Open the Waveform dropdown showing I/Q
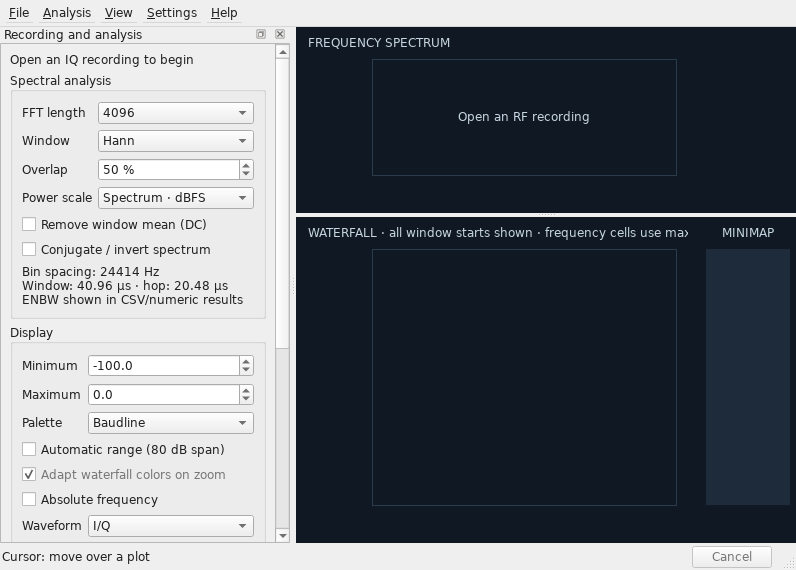 [171, 526]
